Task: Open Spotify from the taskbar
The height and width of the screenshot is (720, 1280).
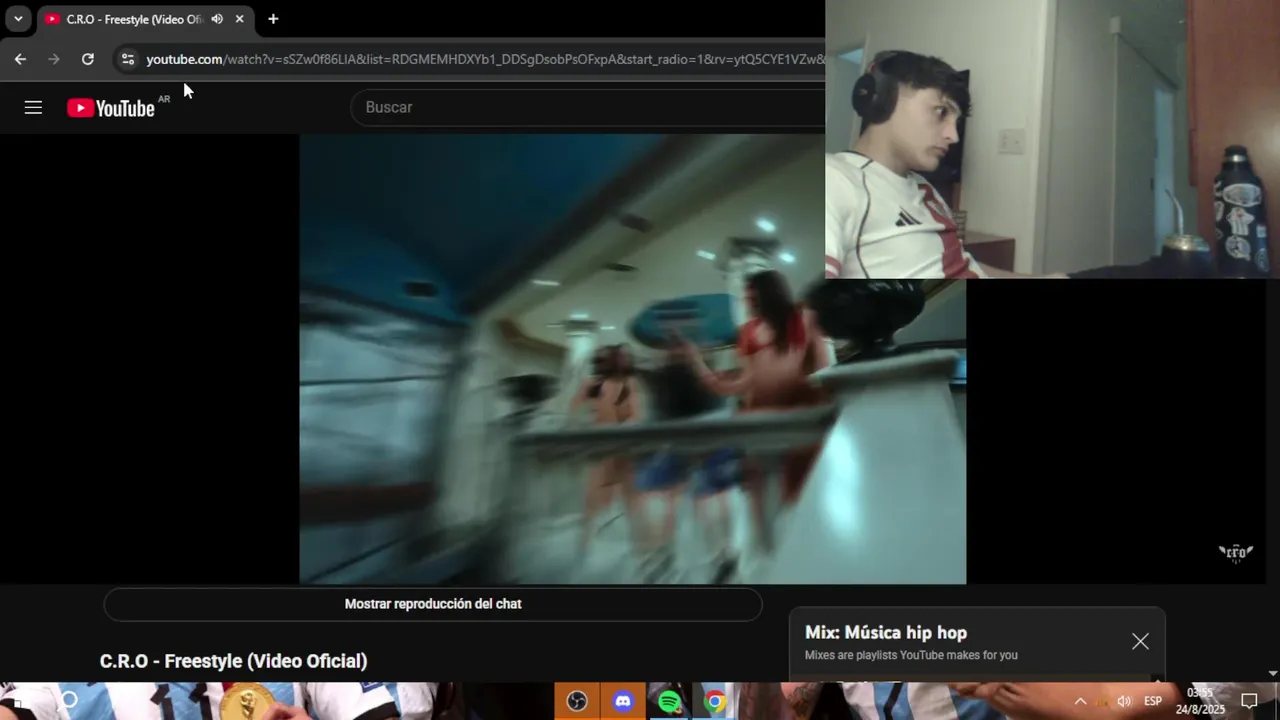Action: [669, 701]
